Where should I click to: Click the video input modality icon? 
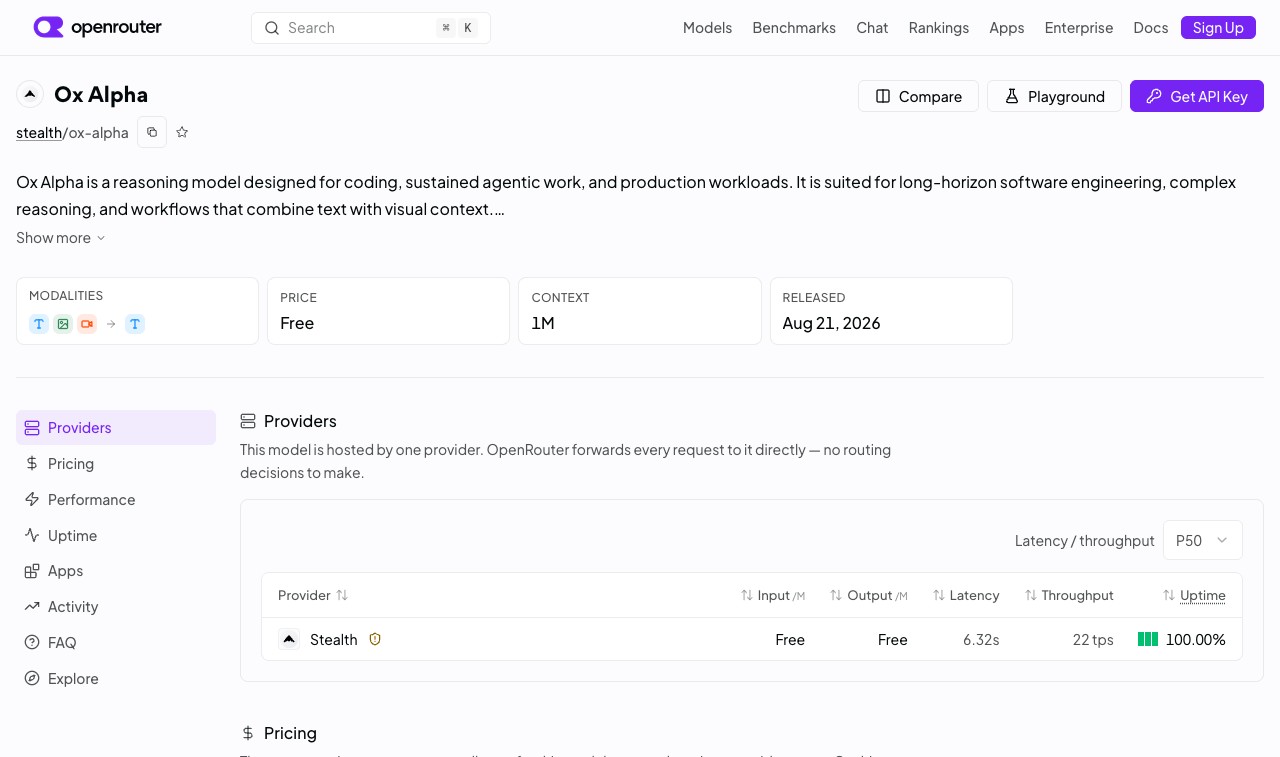[x=87, y=324]
